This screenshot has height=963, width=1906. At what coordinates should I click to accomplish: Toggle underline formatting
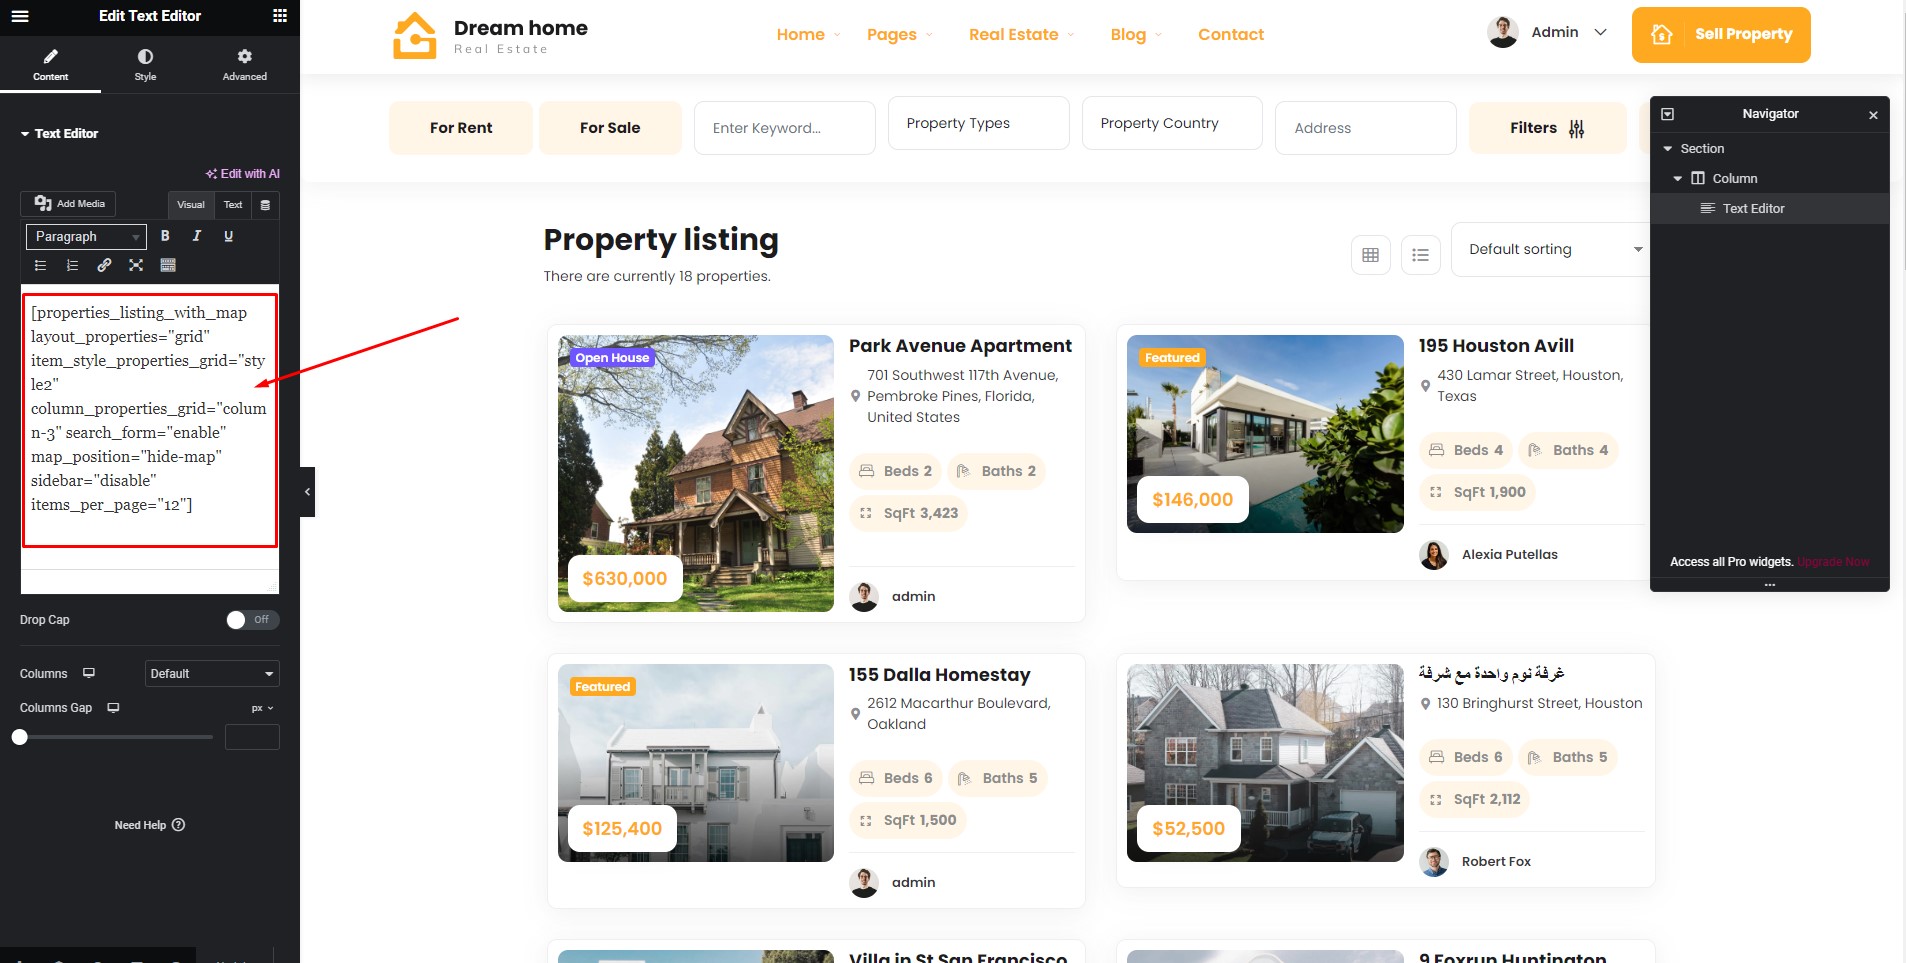[x=229, y=236]
